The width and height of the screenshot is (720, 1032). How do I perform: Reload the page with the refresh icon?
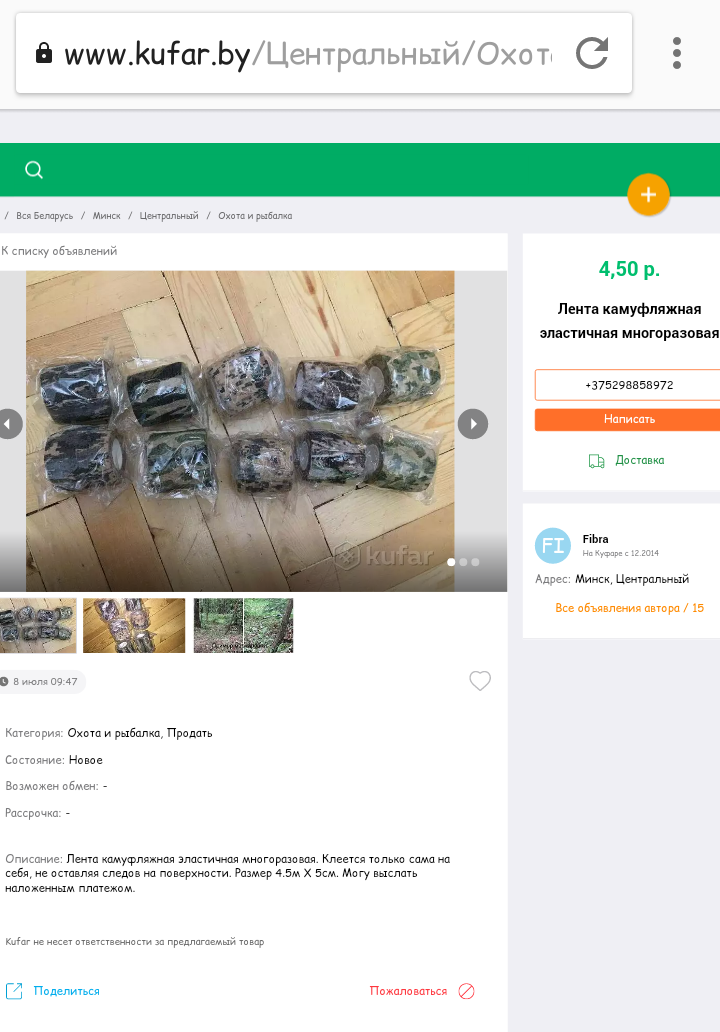592,53
